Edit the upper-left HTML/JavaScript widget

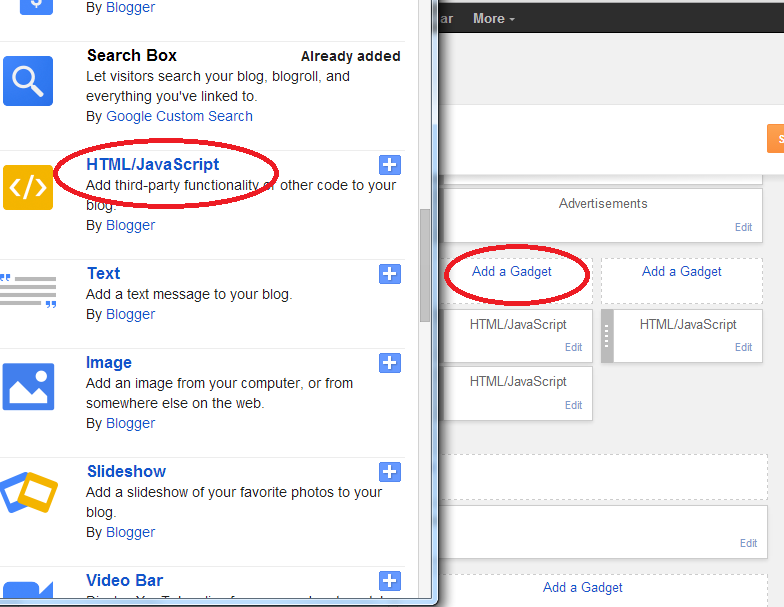click(573, 348)
